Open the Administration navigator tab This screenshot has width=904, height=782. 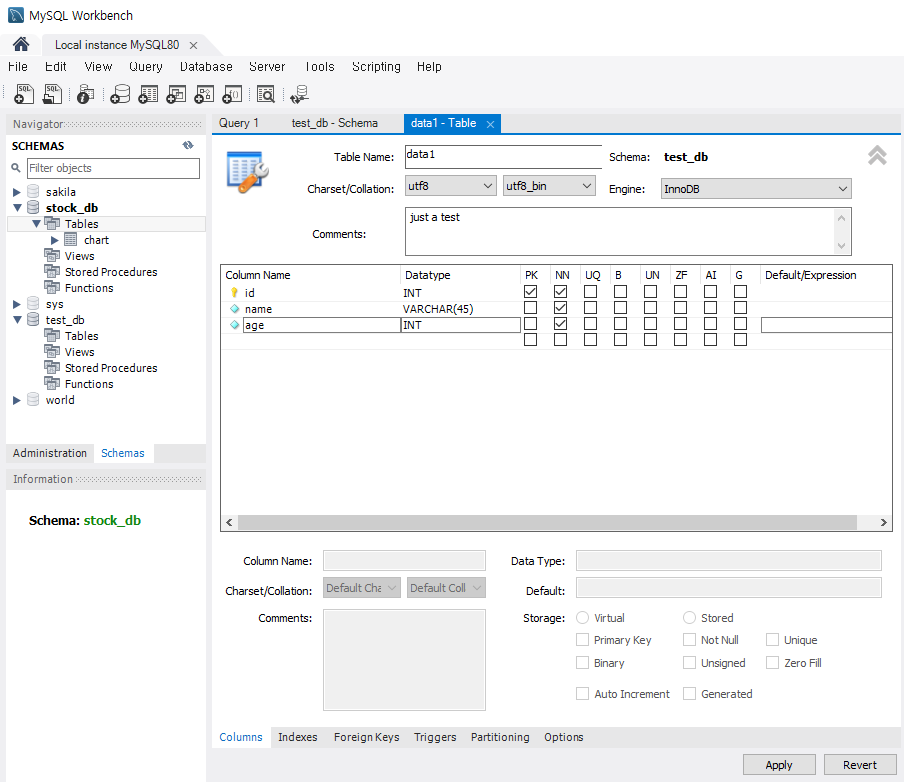tap(50, 453)
